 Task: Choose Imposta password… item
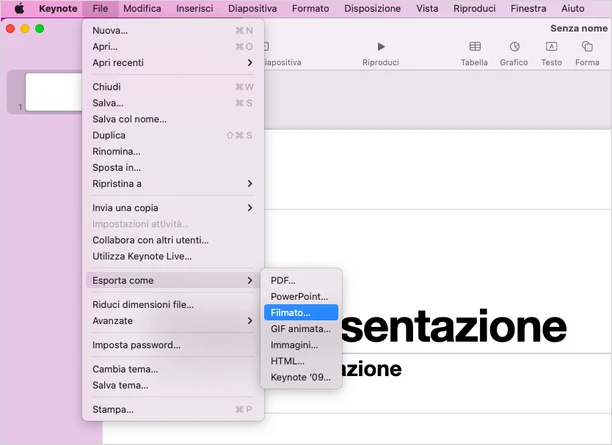[x=173, y=345]
